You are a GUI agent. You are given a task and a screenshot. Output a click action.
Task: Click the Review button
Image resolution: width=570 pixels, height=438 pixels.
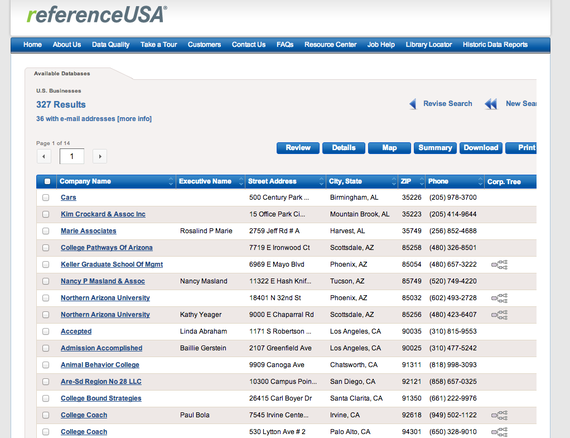point(298,148)
